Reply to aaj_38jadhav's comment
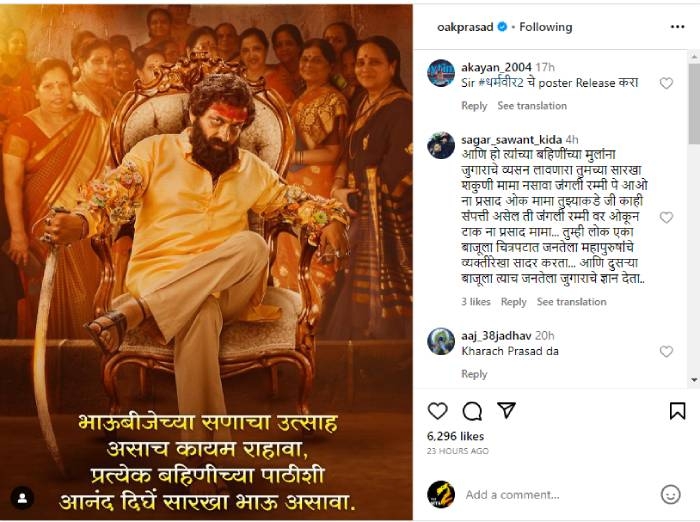 pos(474,374)
